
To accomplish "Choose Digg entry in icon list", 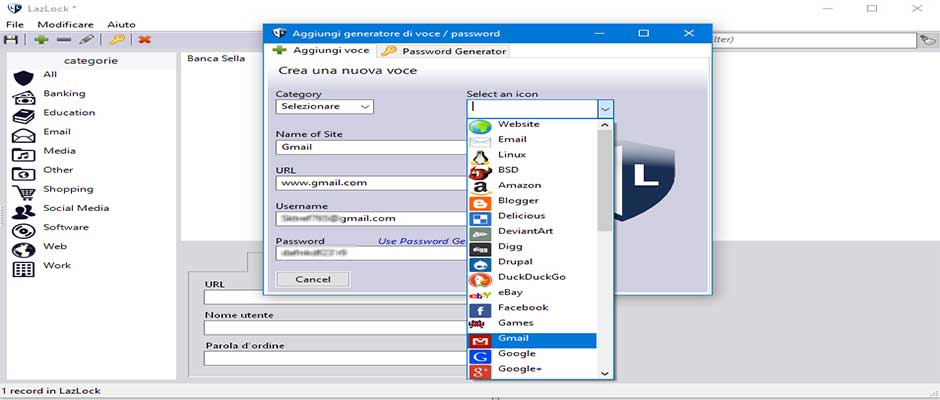I will click(532, 246).
